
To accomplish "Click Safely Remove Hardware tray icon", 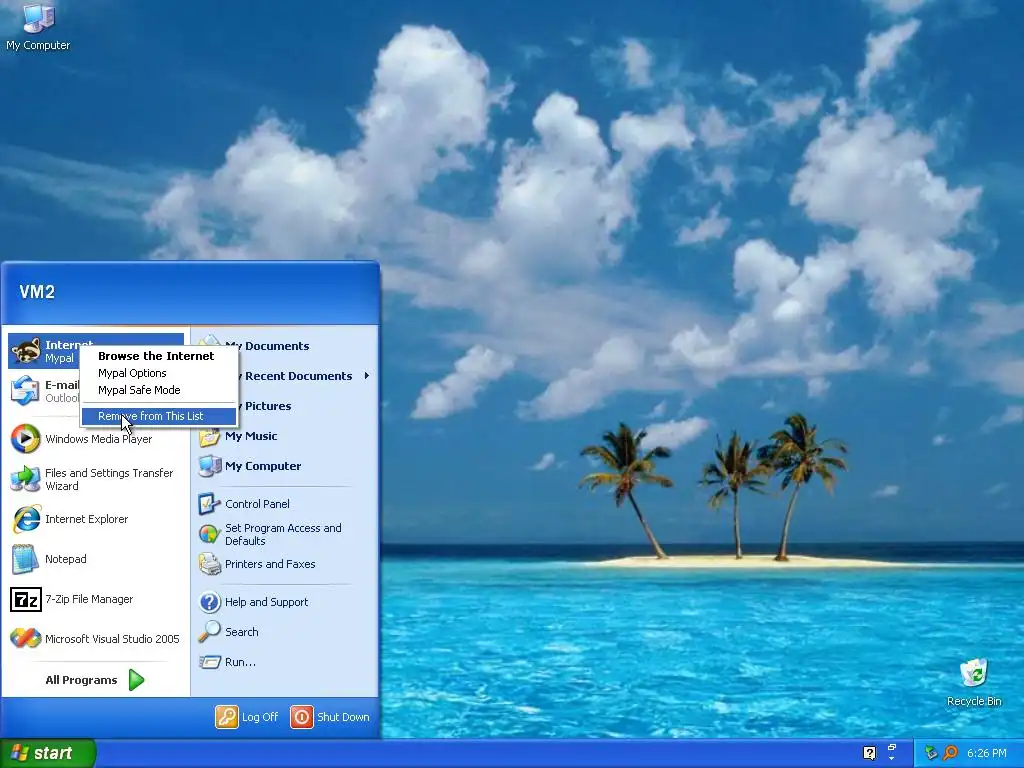I will [x=931, y=753].
